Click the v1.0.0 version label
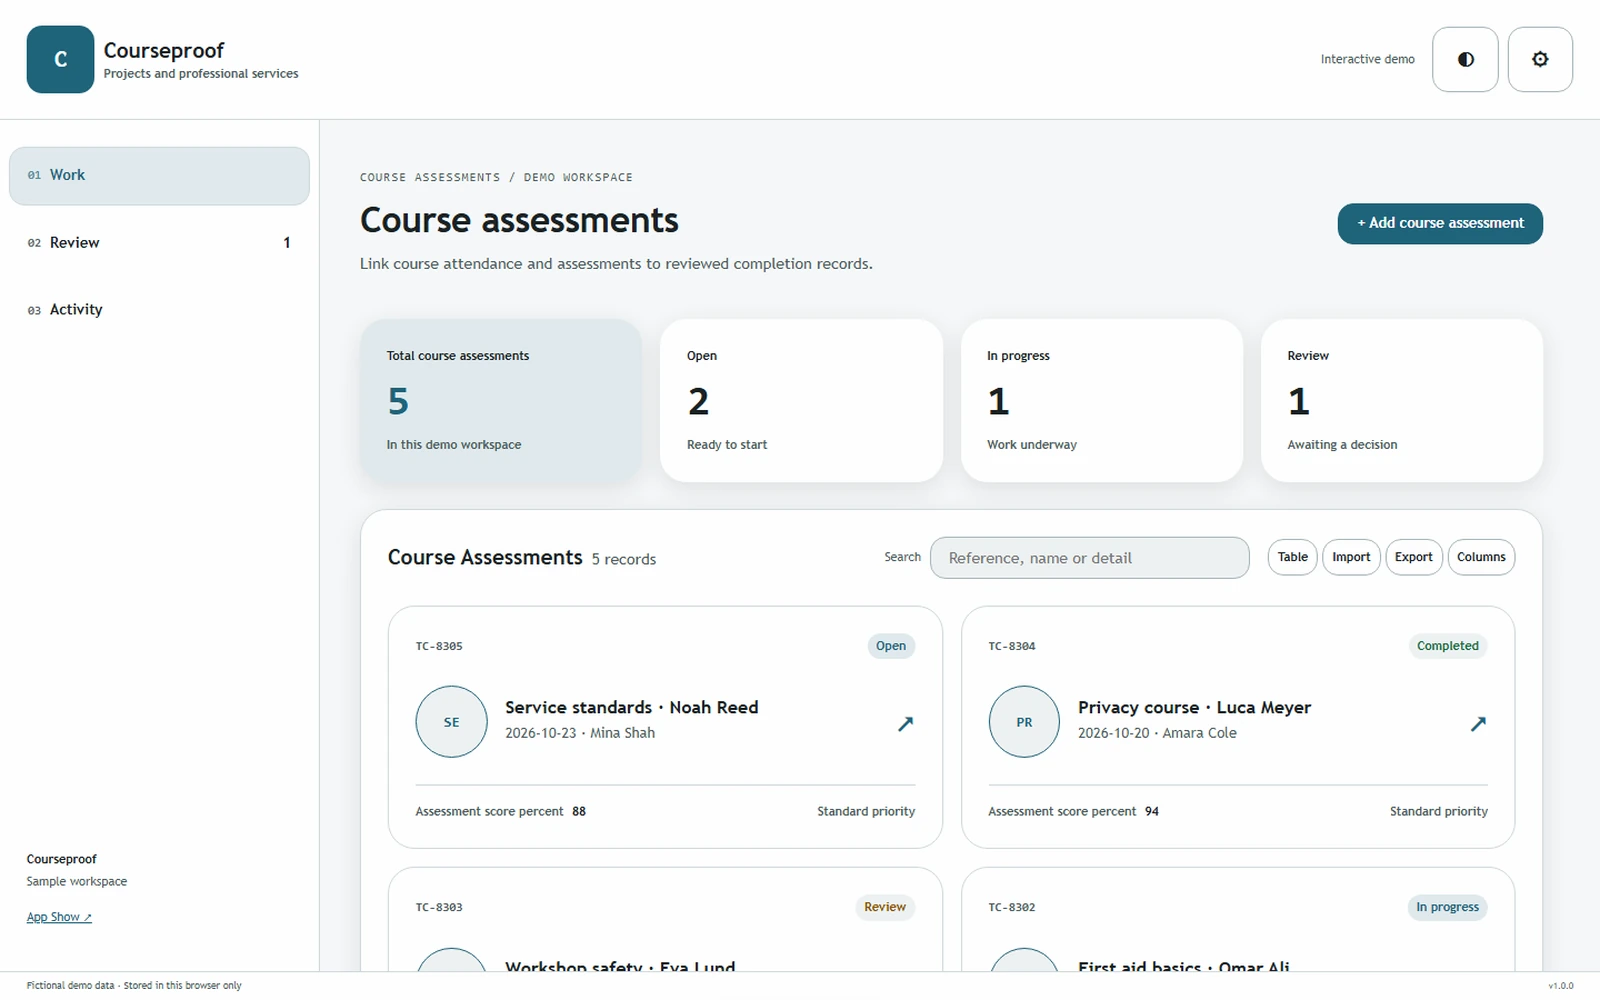Viewport: 1600px width, 1000px height. [1561, 986]
